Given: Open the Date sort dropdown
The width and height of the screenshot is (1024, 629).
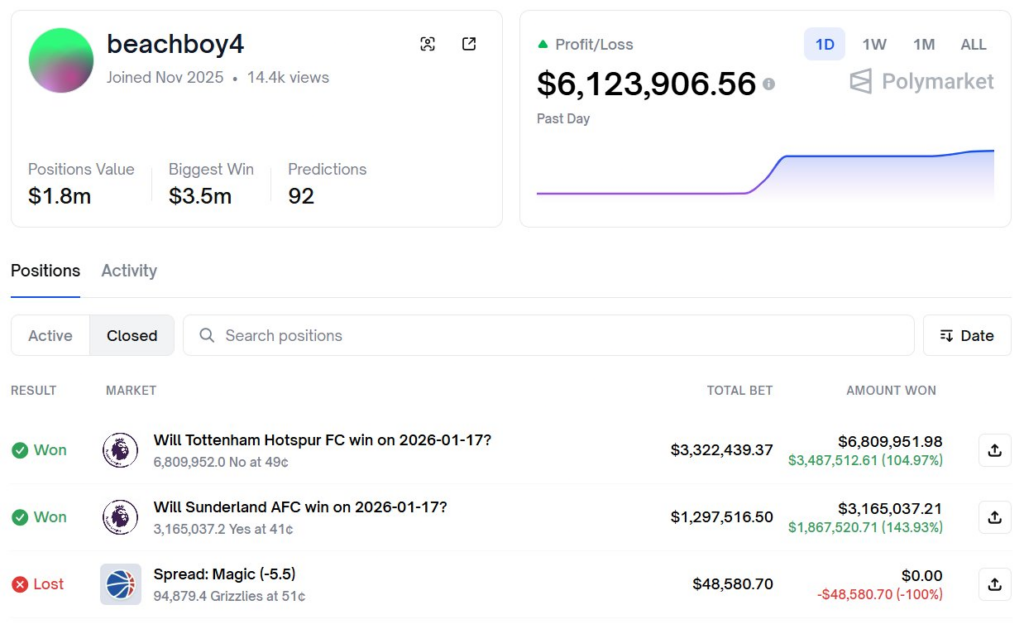Looking at the screenshot, I should [966, 335].
